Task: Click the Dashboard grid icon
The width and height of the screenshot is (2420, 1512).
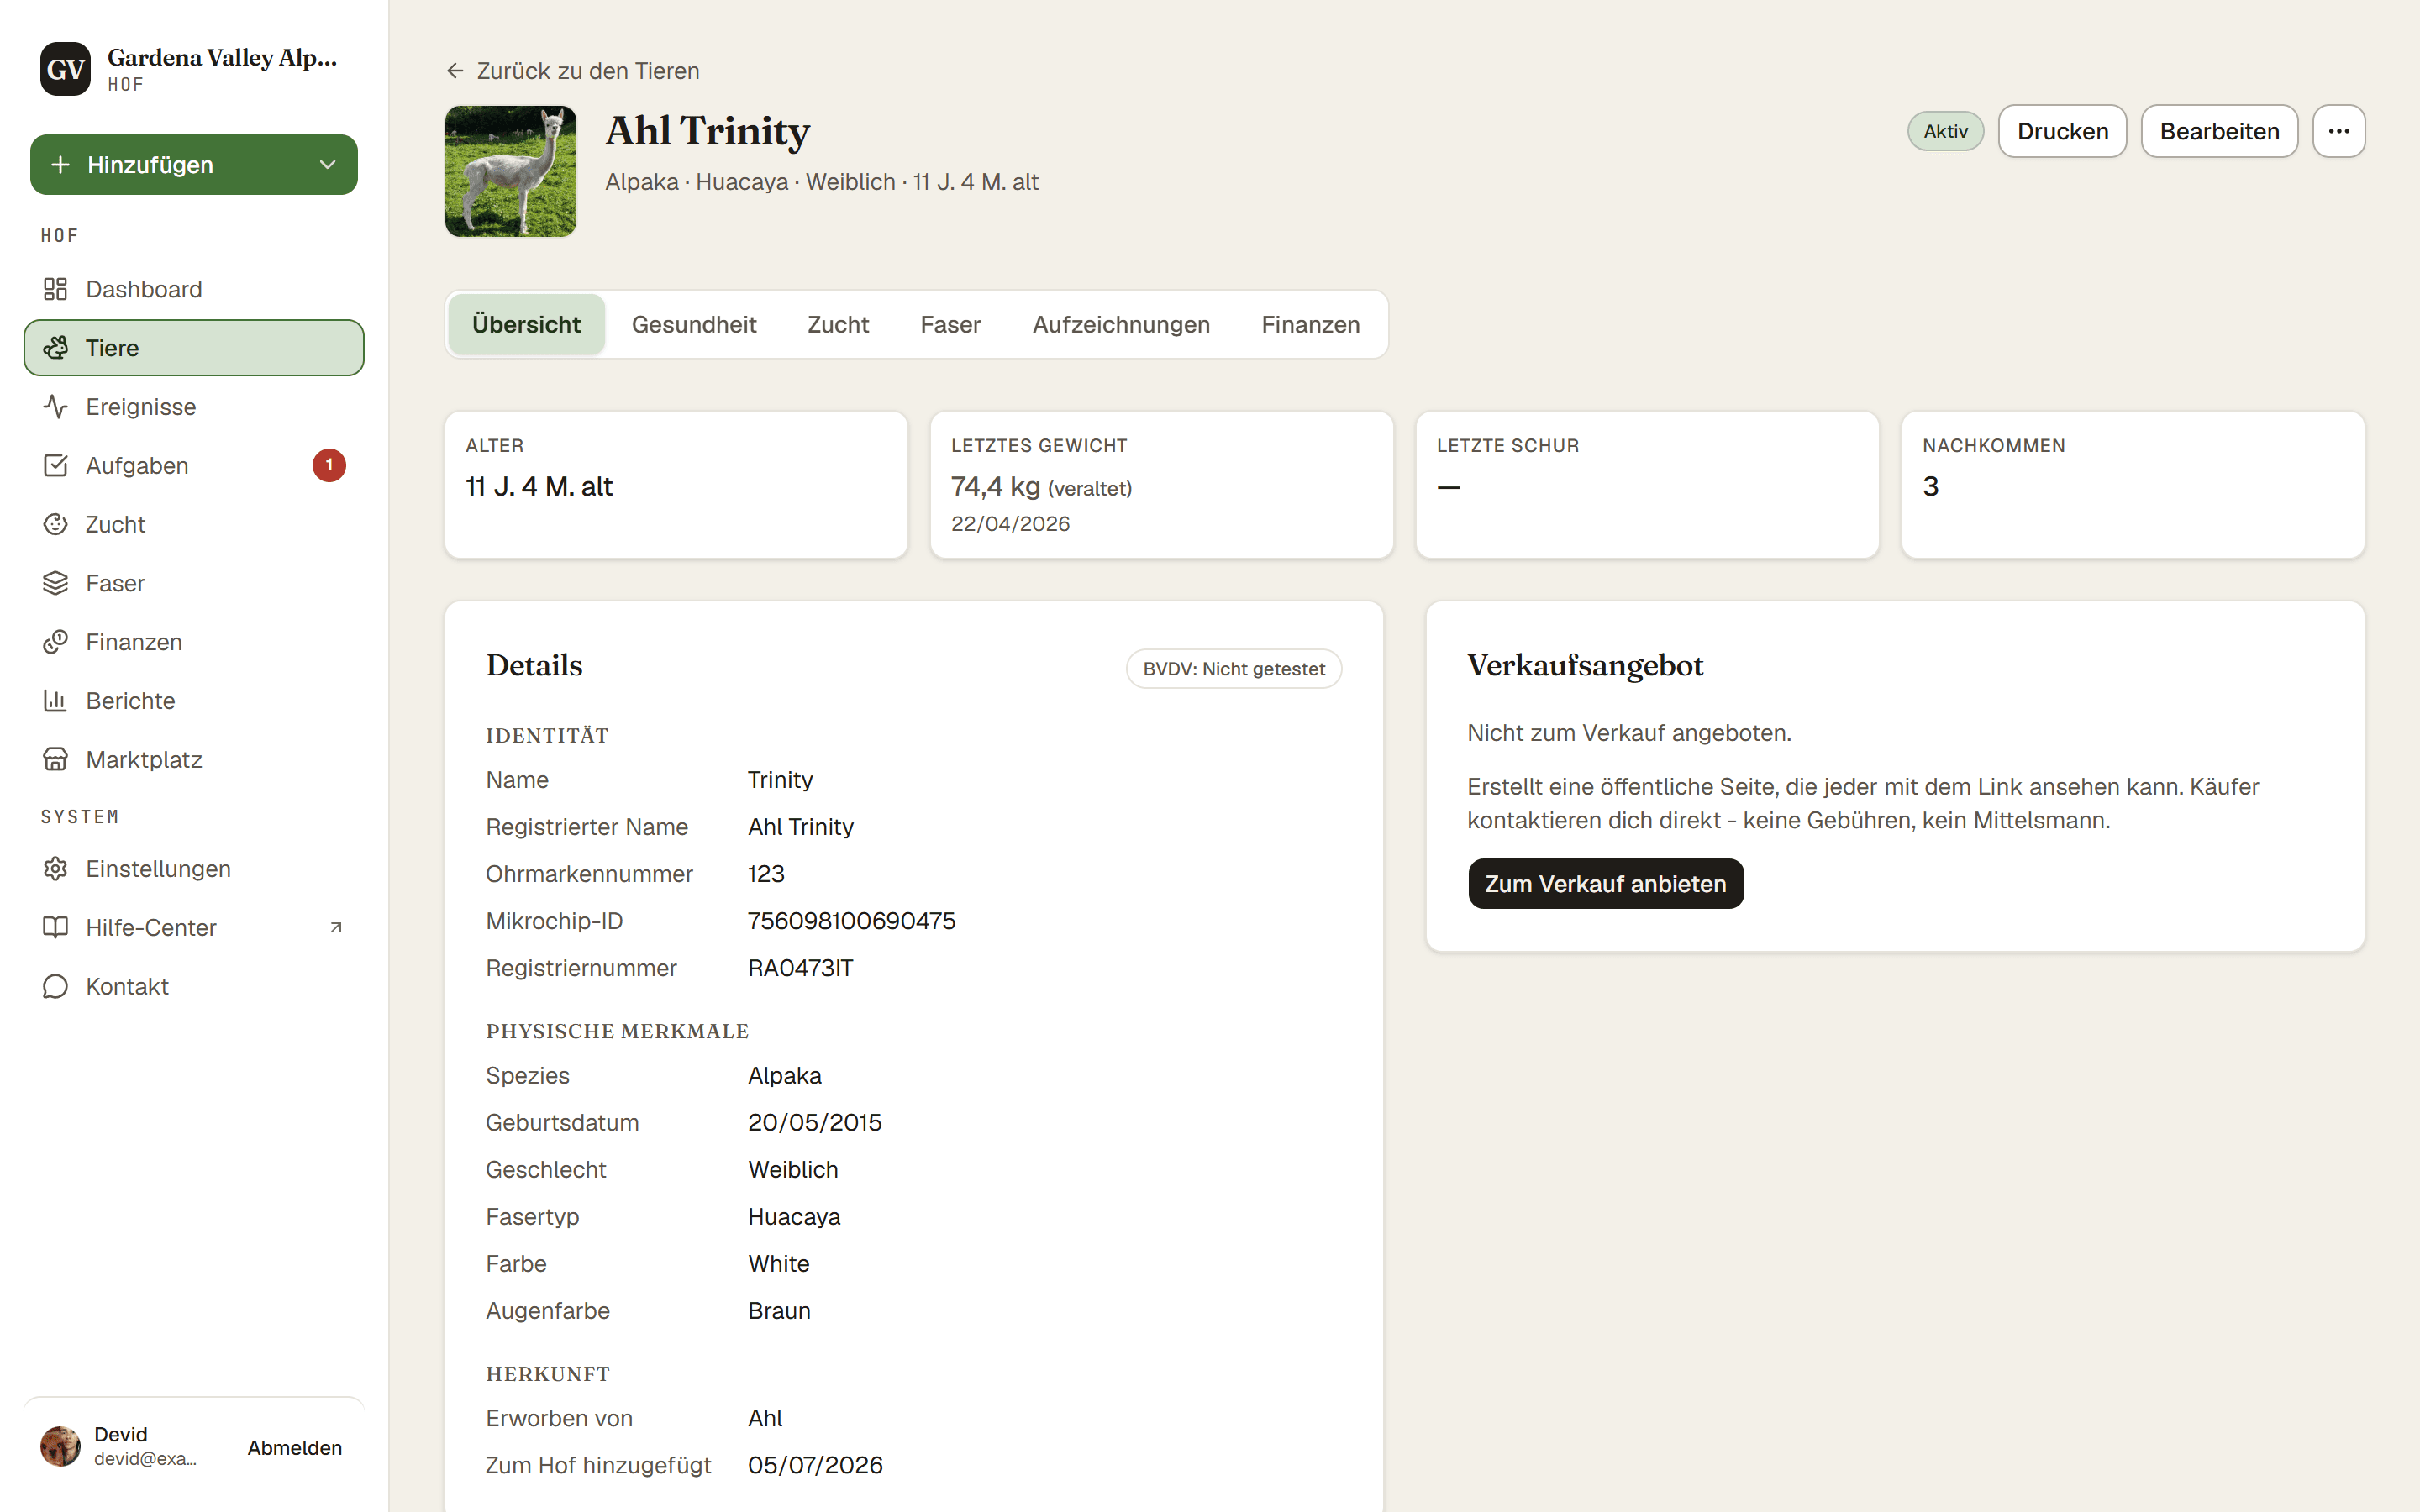Action: point(55,289)
